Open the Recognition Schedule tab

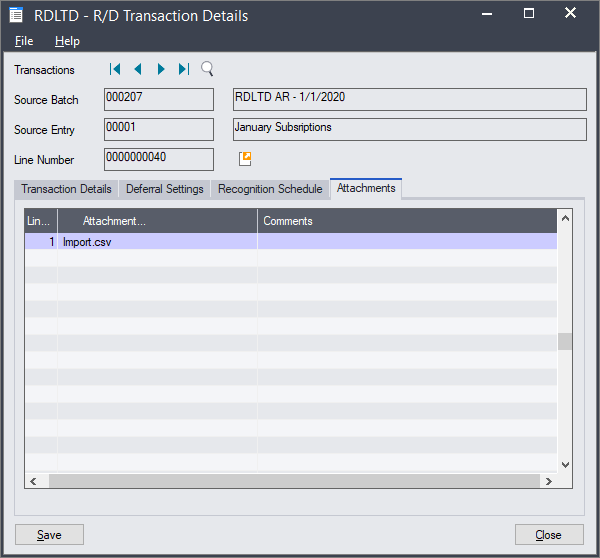coord(270,189)
